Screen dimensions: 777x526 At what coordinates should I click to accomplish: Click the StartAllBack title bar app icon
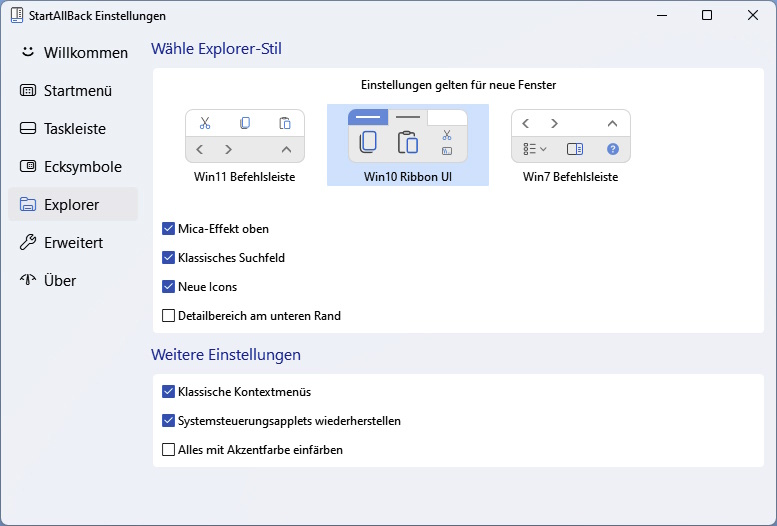point(17,15)
